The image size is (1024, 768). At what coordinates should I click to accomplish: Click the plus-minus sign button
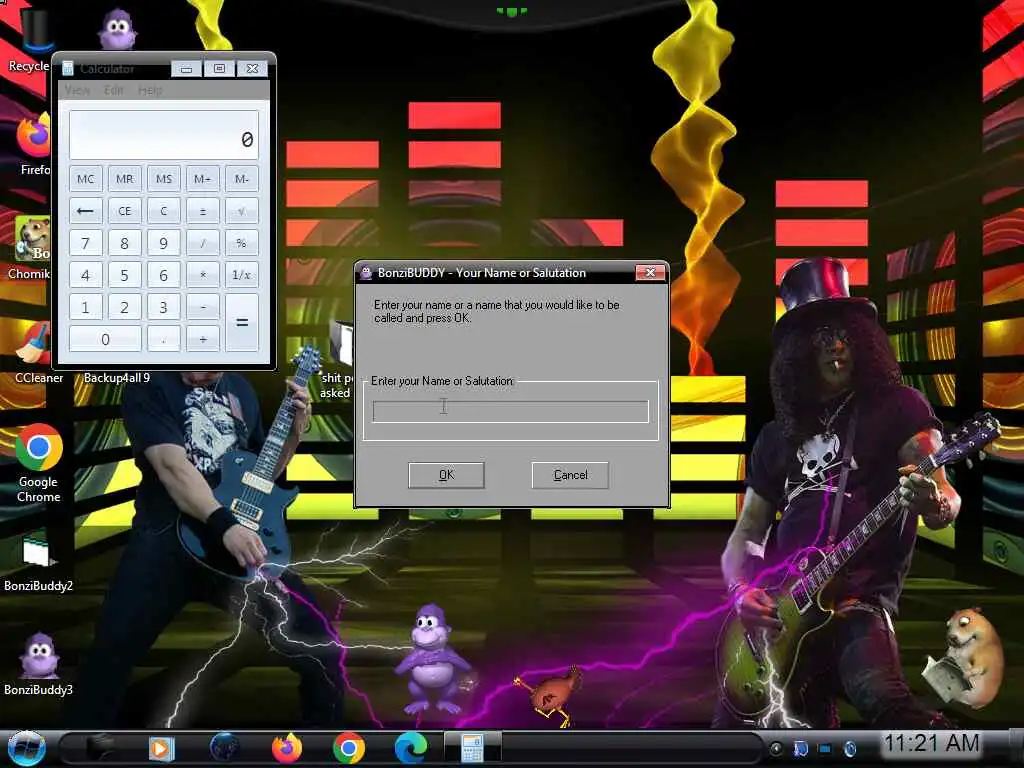tap(202, 211)
